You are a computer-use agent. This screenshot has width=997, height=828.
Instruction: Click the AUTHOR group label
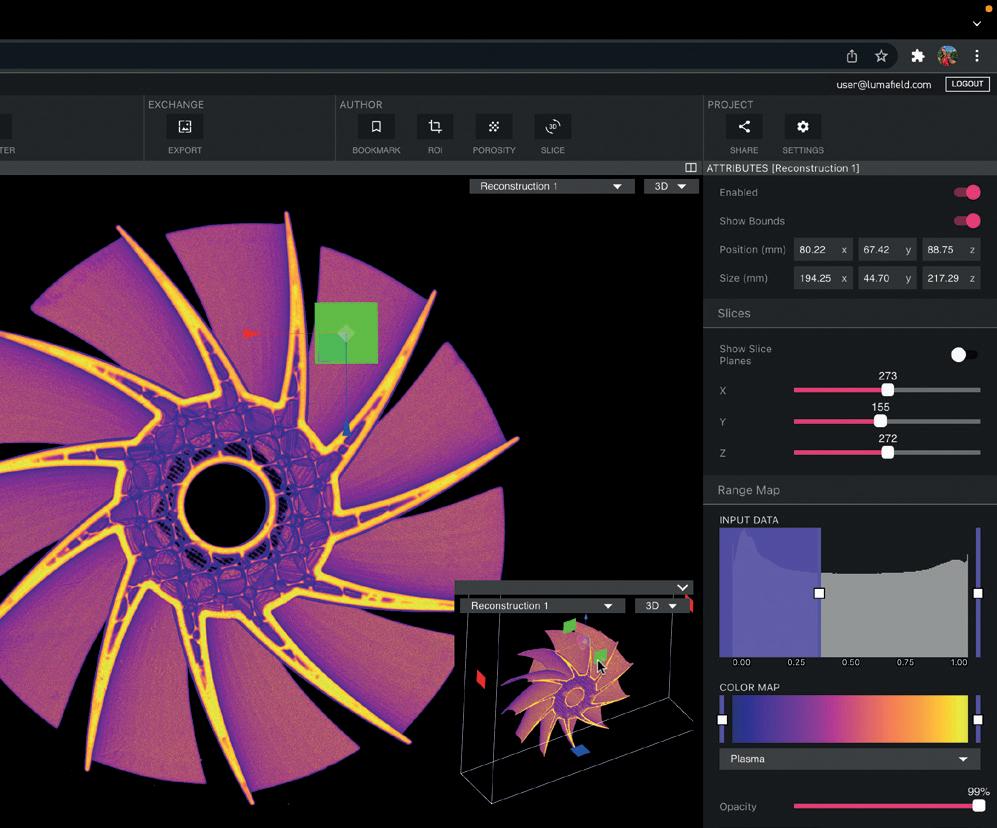(361, 104)
